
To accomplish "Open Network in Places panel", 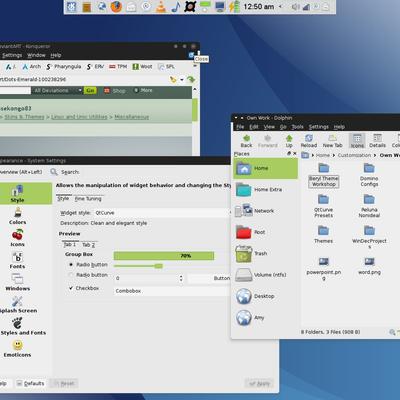I will 265,211.
